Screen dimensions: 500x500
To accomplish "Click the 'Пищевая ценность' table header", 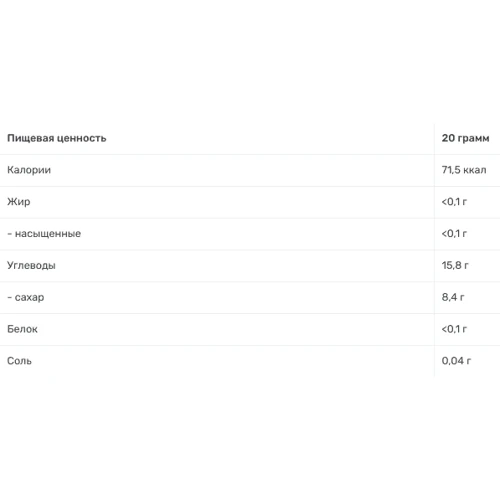I will (x=57, y=138).
